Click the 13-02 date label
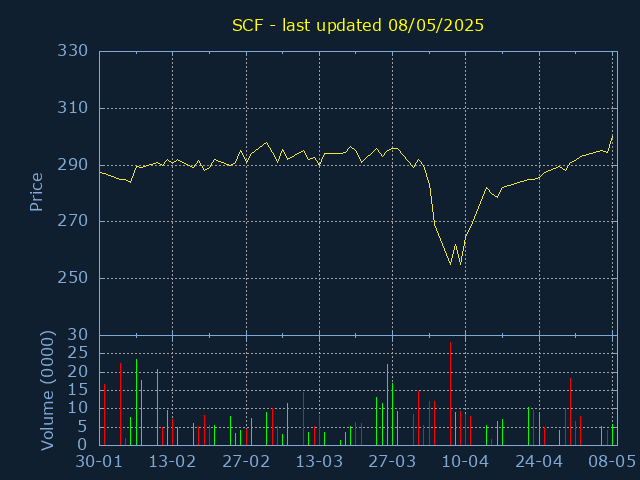The width and height of the screenshot is (640, 480). [172, 462]
